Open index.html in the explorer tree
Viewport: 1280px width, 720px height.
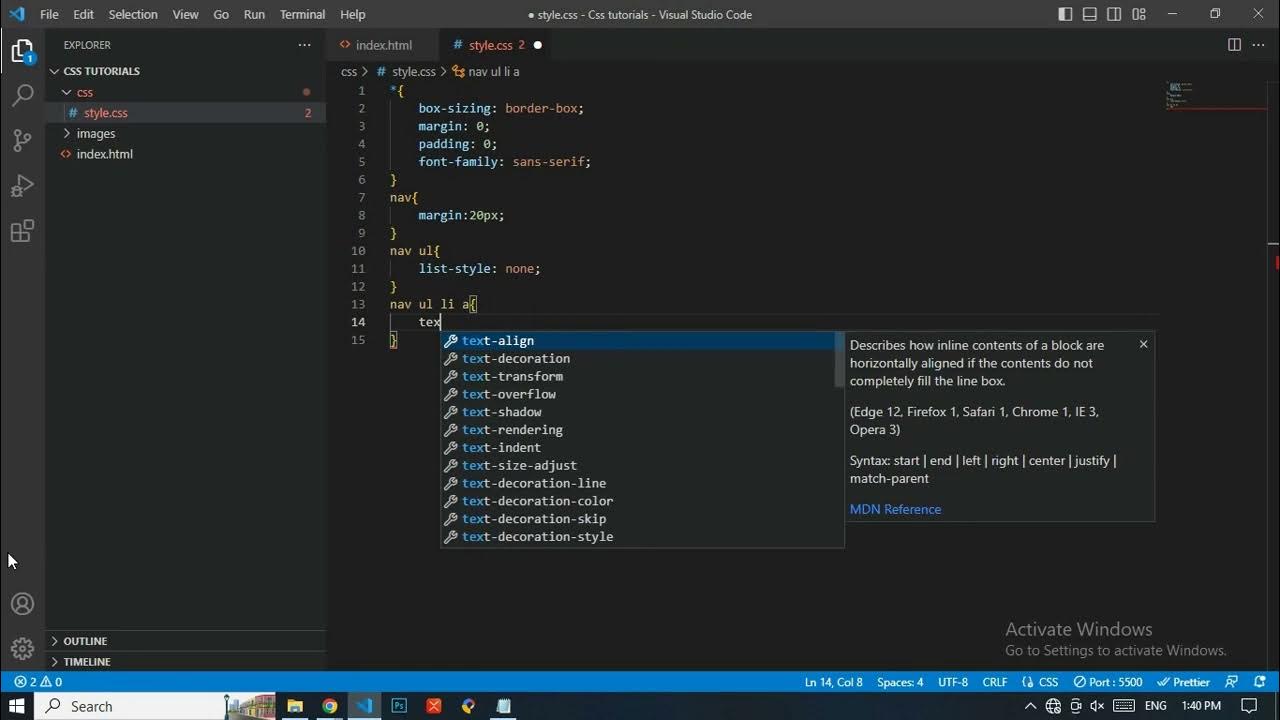[x=185, y=154]
